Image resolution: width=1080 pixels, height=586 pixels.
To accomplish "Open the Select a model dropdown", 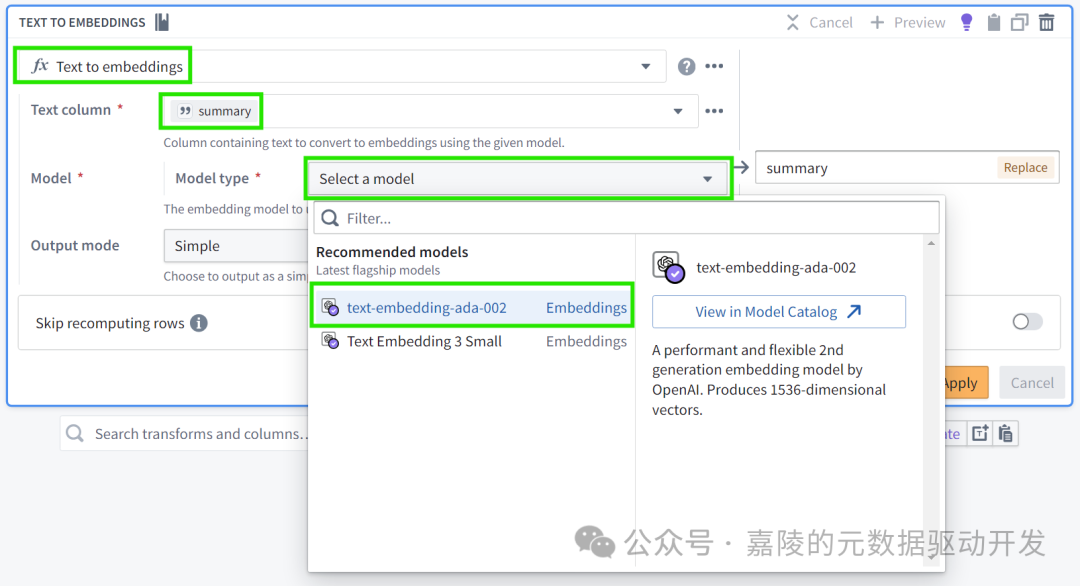I will (x=518, y=179).
